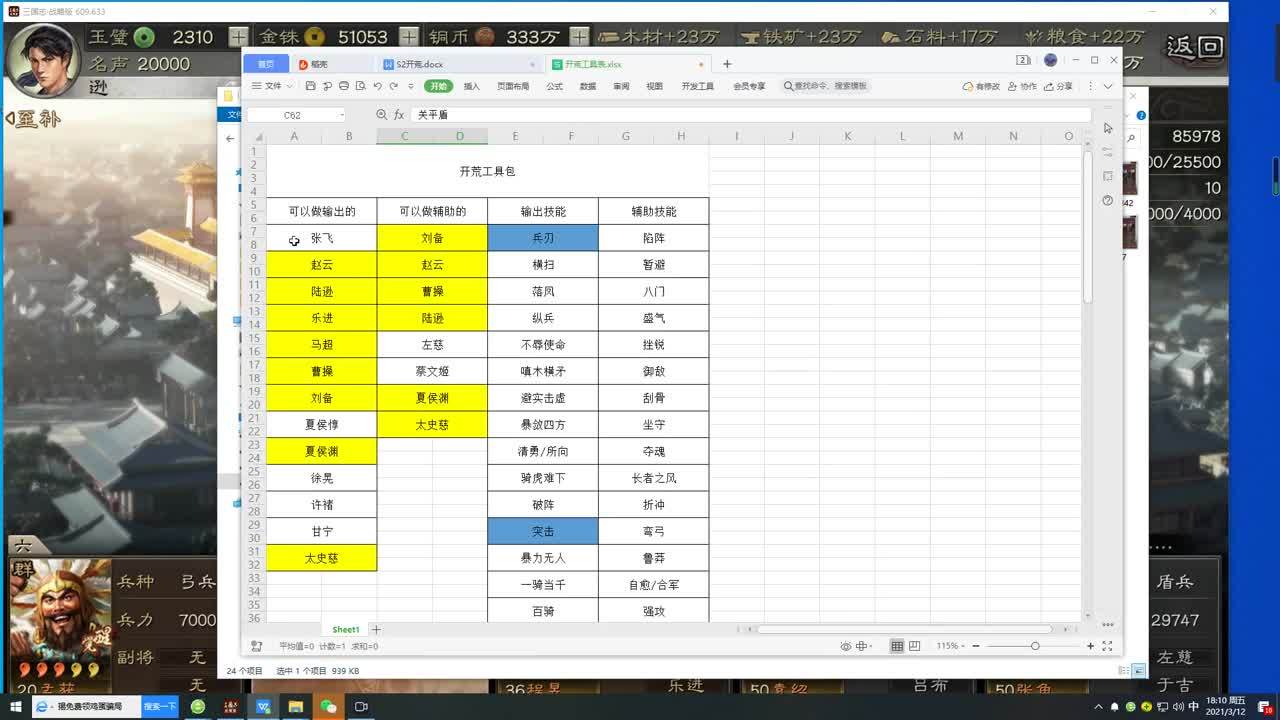
Task: Open the 视图 ribbon tab
Action: [x=654, y=86]
